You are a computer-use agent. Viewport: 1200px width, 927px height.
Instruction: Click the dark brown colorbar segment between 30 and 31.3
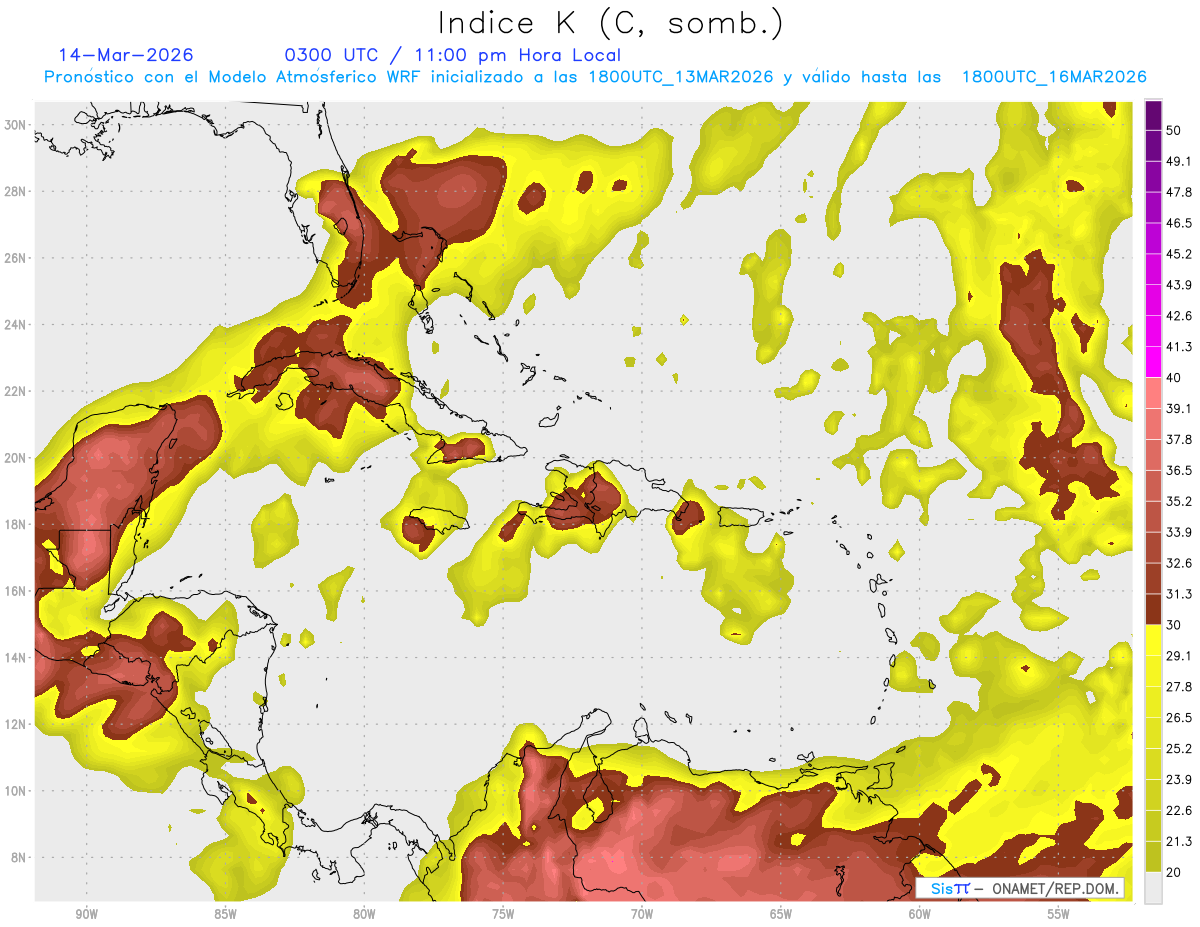pyautogui.click(x=1153, y=609)
